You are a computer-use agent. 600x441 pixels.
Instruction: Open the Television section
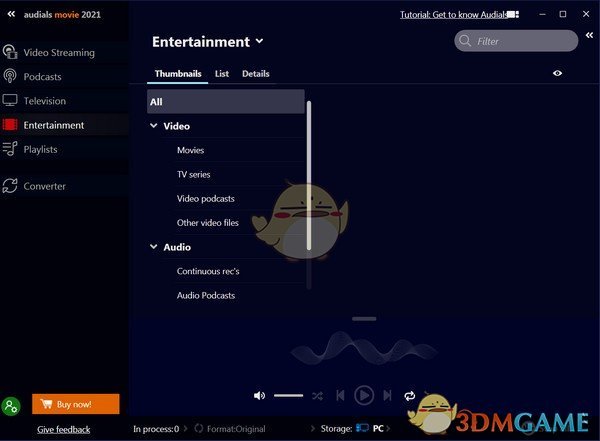point(64,101)
